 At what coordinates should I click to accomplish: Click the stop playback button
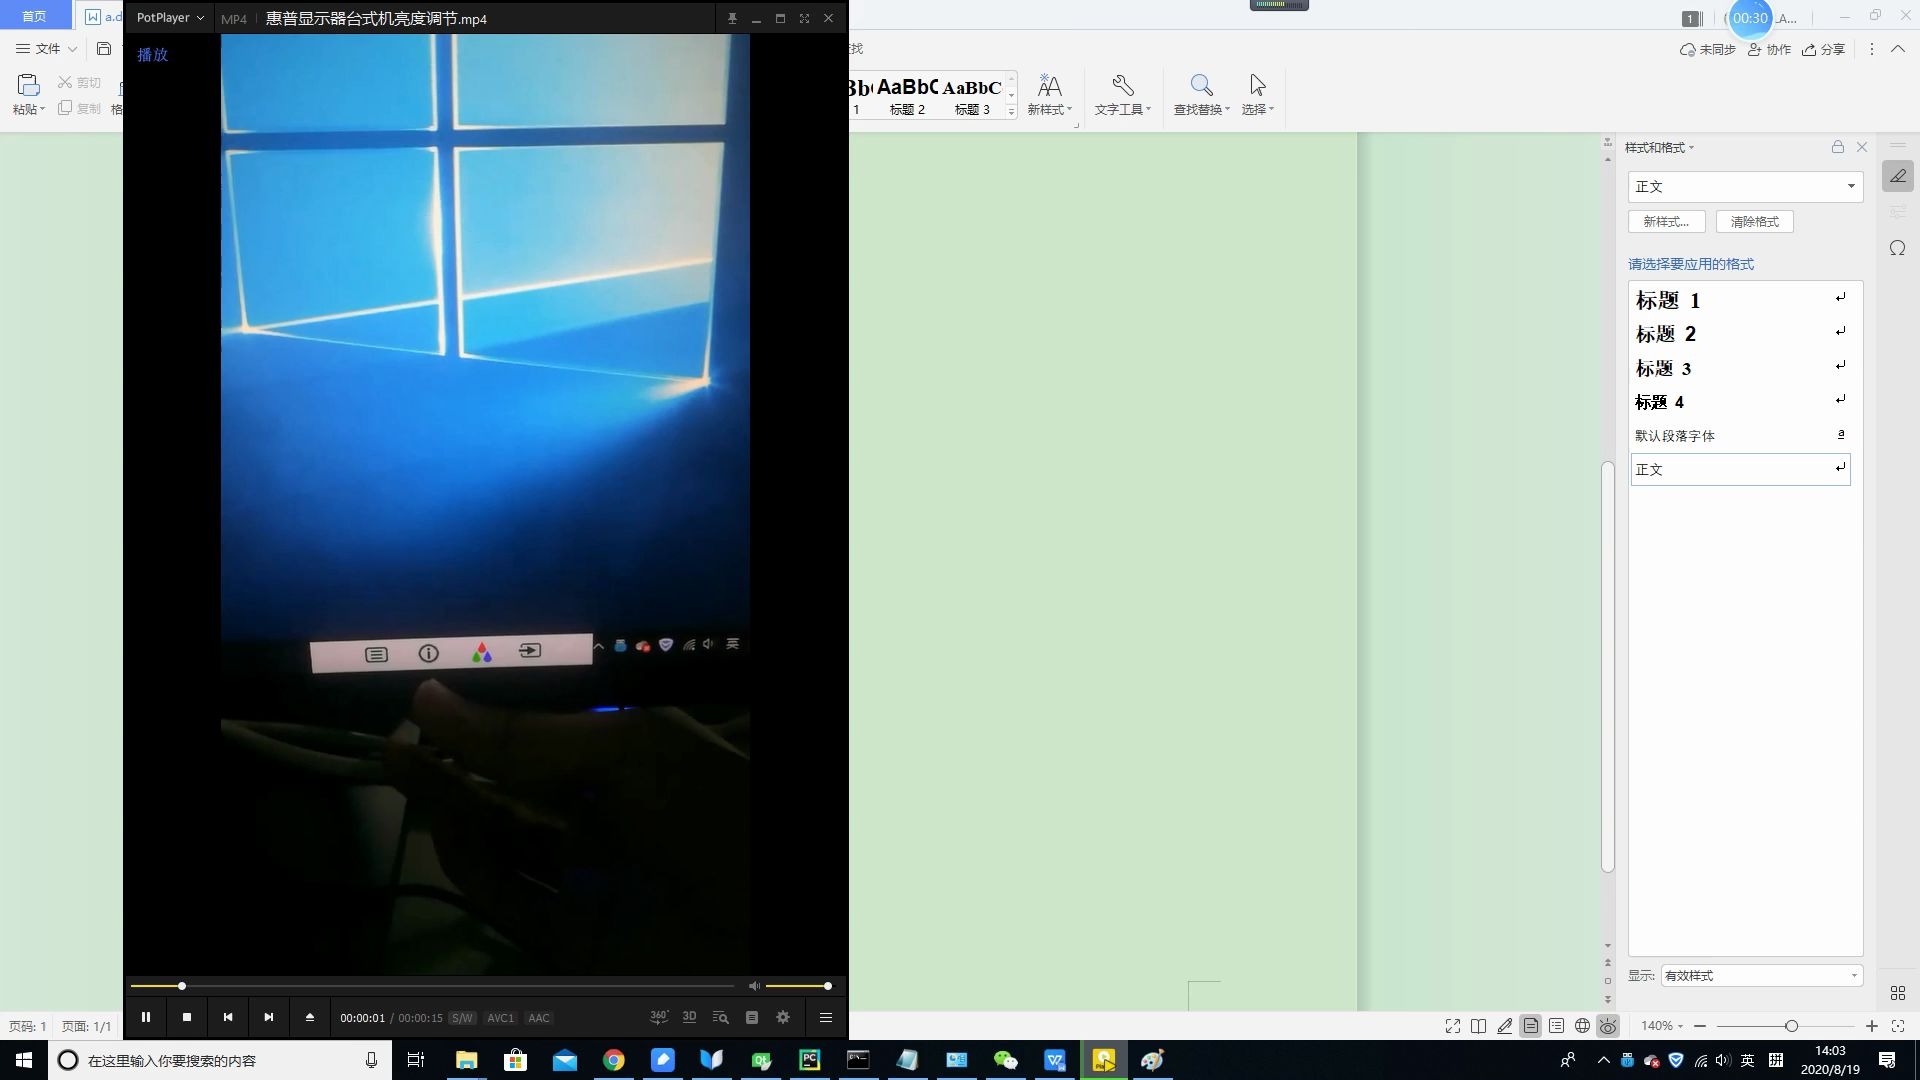point(187,1017)
